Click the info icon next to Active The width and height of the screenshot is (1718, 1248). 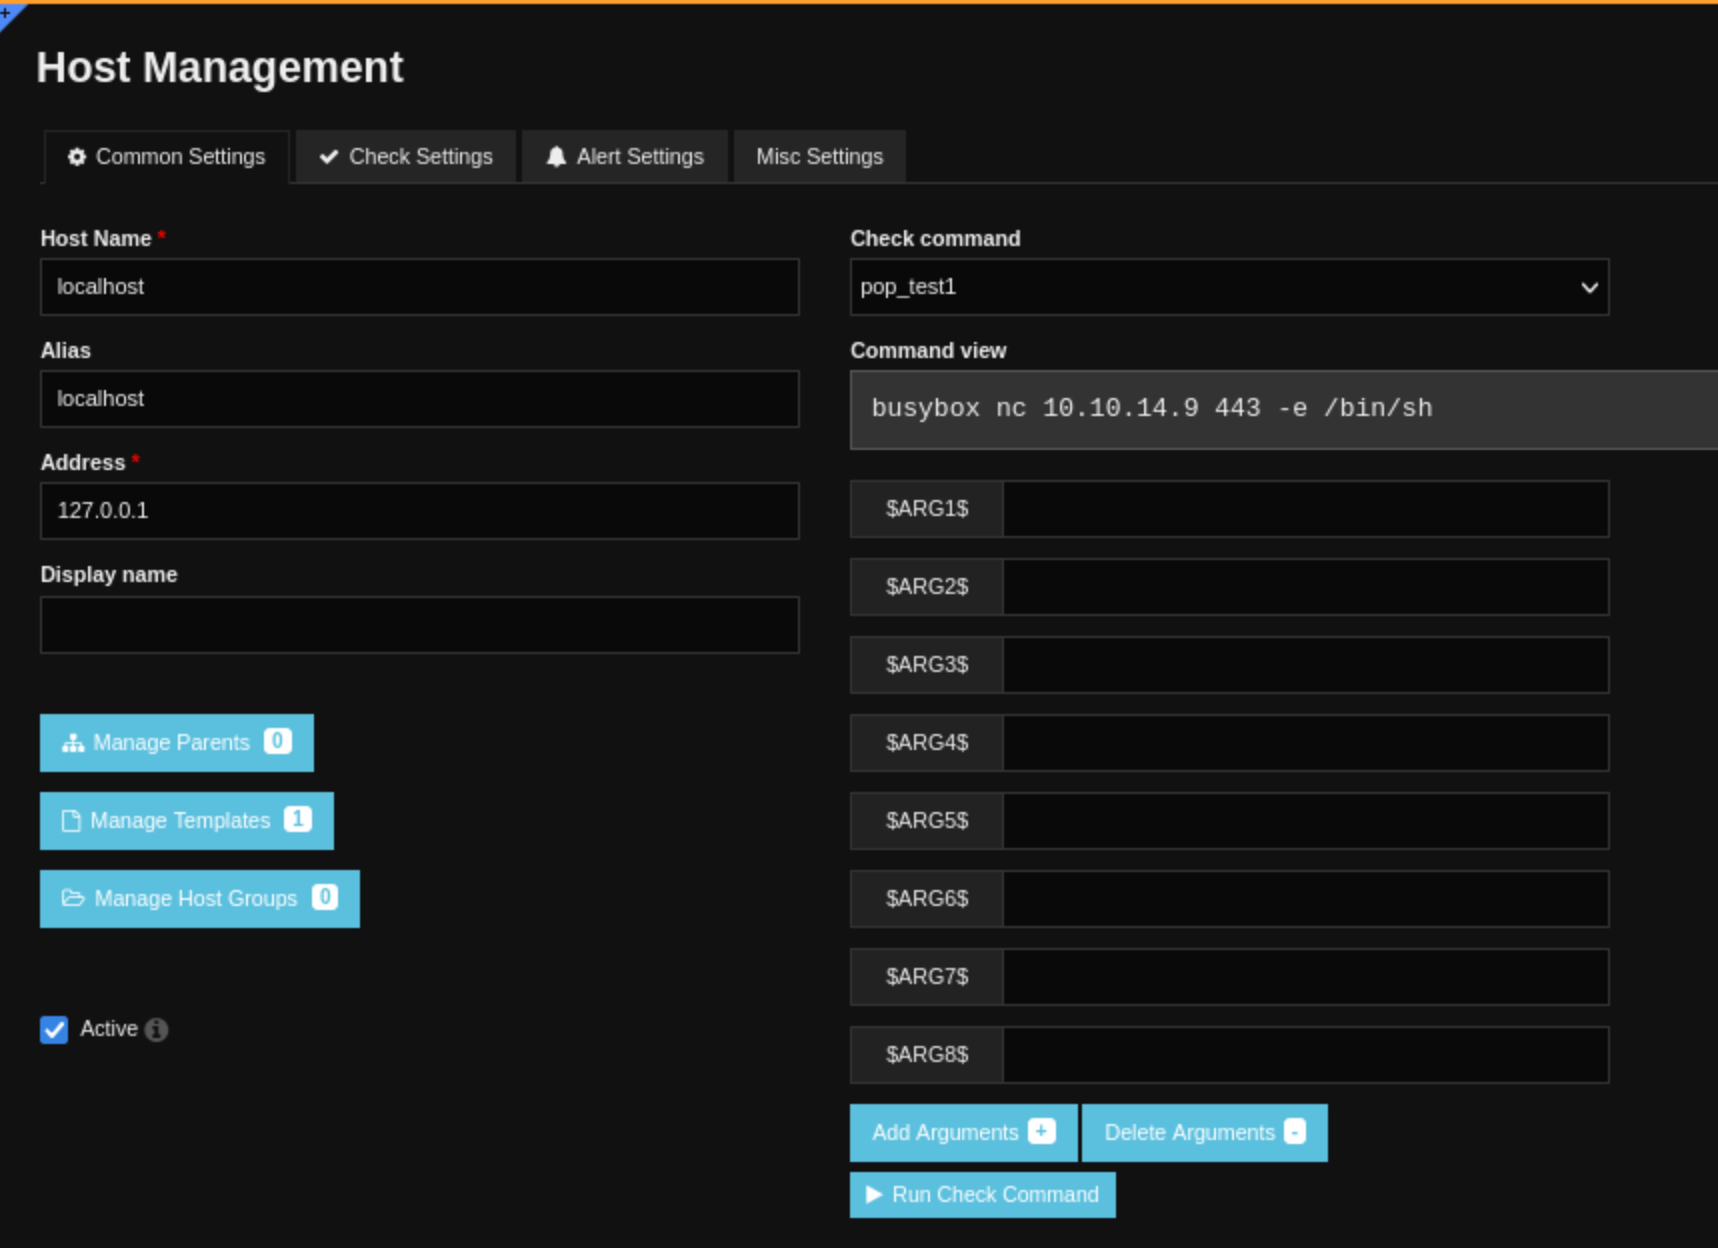pos(156,1029)
